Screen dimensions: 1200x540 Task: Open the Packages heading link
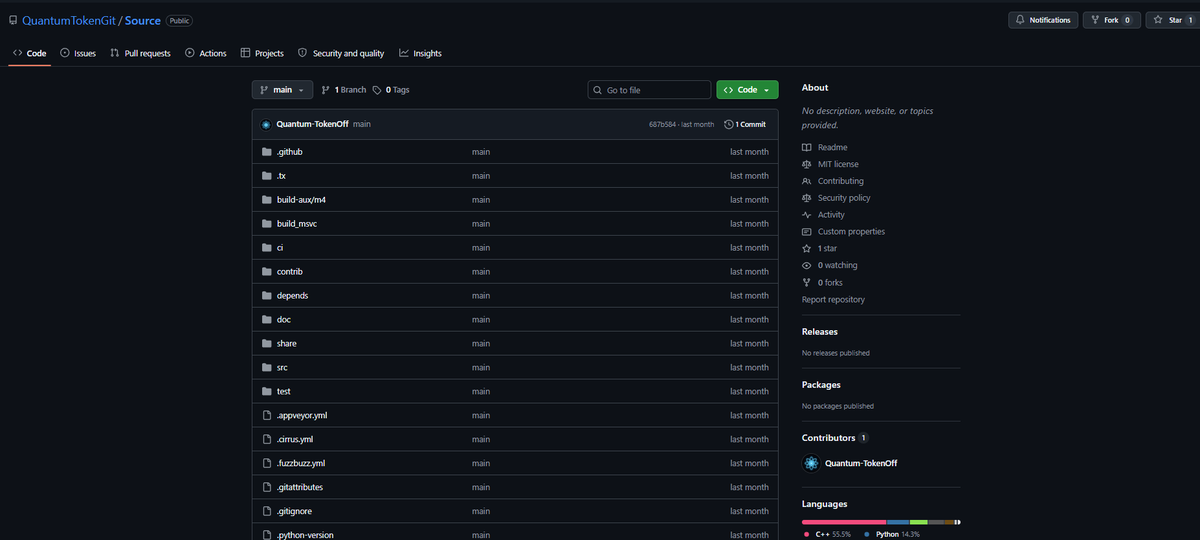(821, 384)
